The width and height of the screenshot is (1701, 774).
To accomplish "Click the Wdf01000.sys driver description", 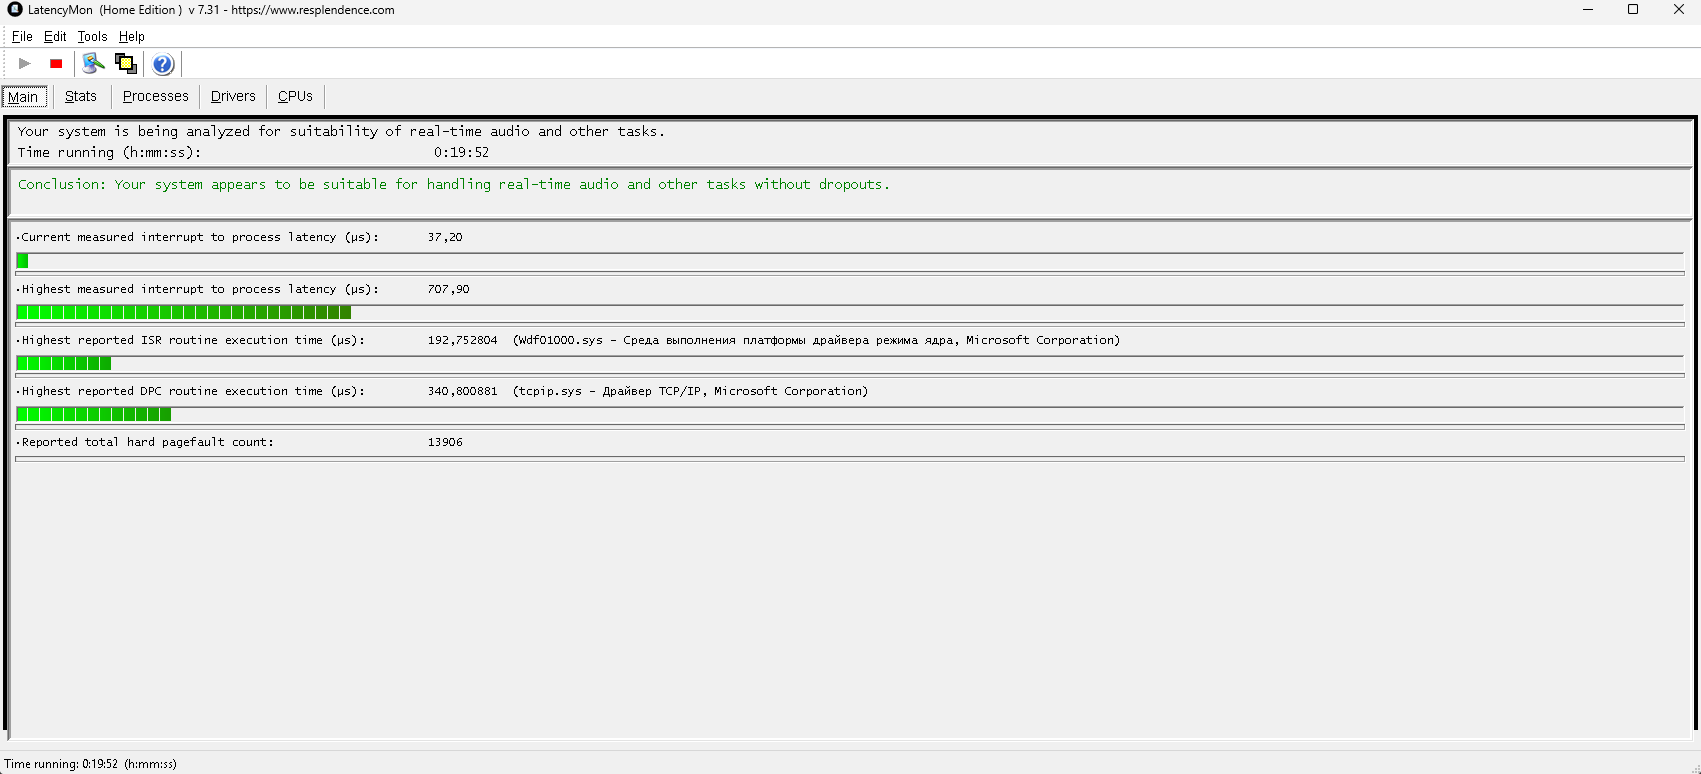I will coord(816,341).
